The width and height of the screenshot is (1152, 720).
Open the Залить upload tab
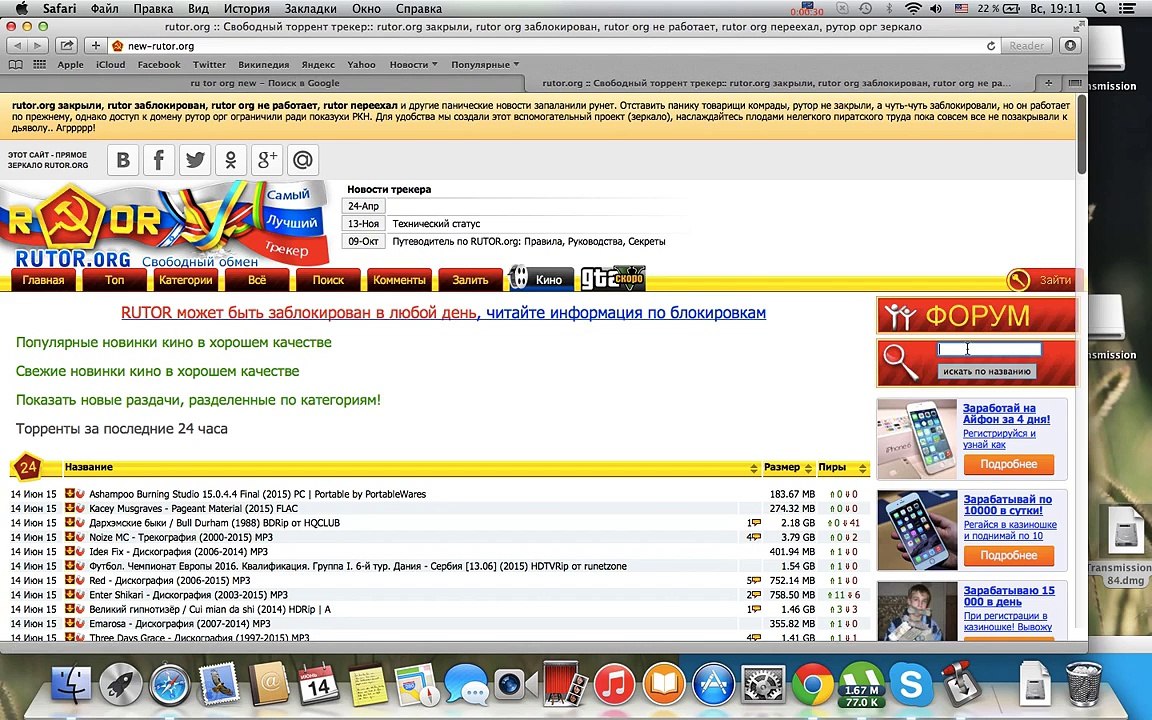click(x=470, y=280)
